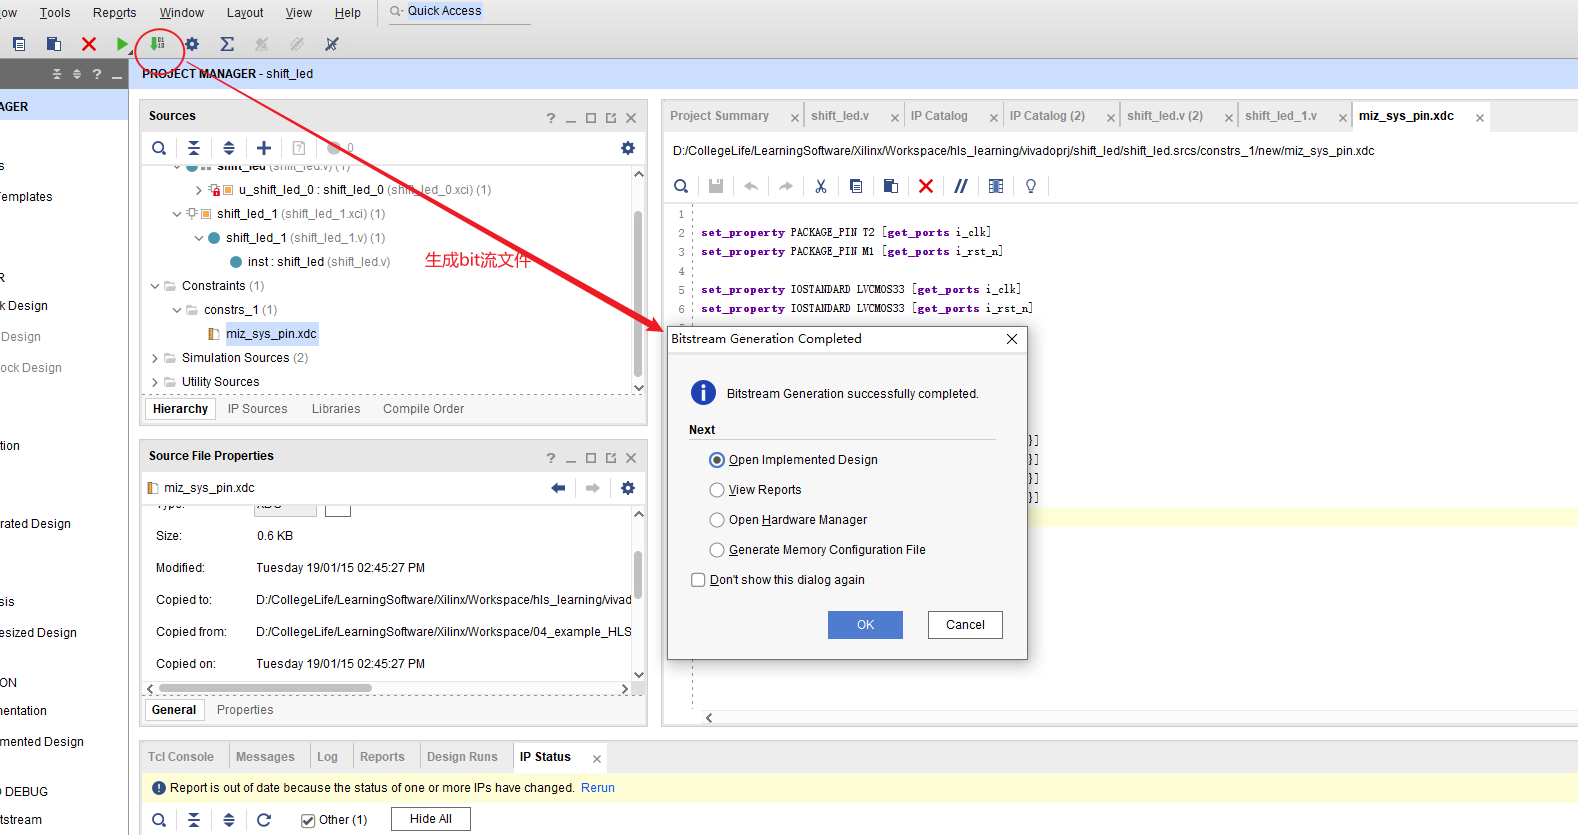This screenshot has width=1578, height=835.
Task: Click the Hide All button
Action: (431, 819)
